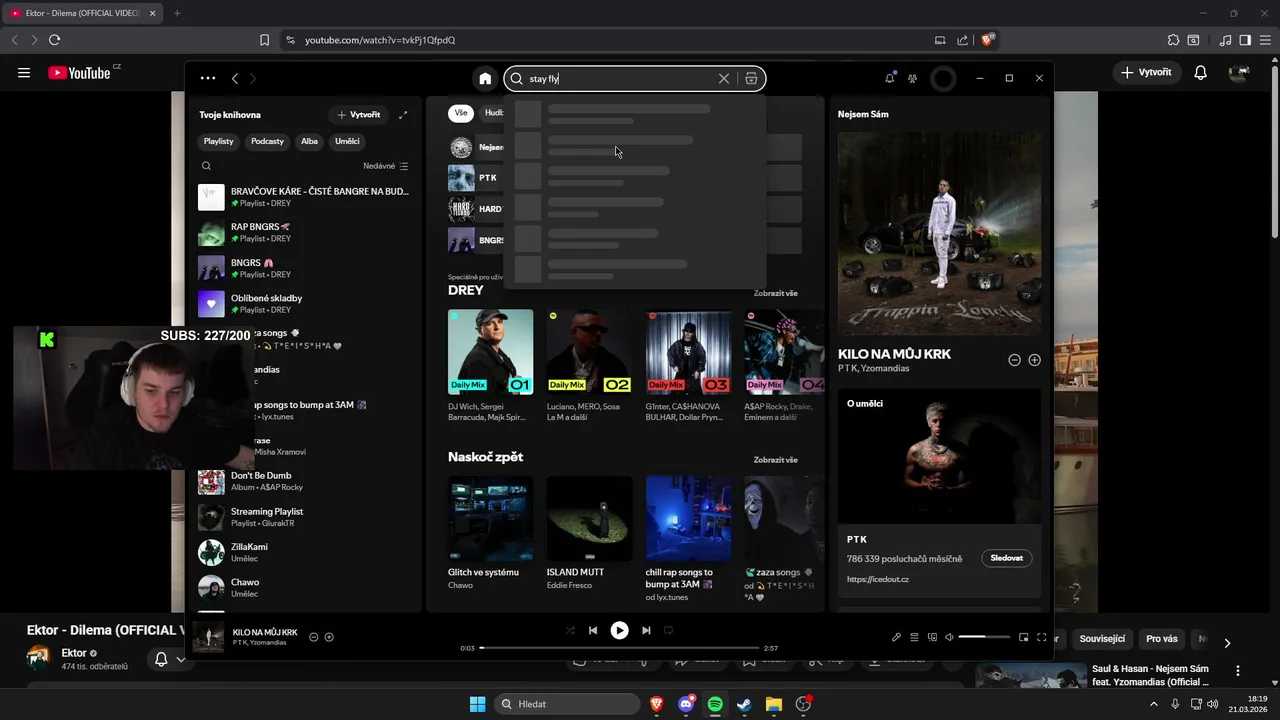Mute Spotify with the speaker icon

949,637
